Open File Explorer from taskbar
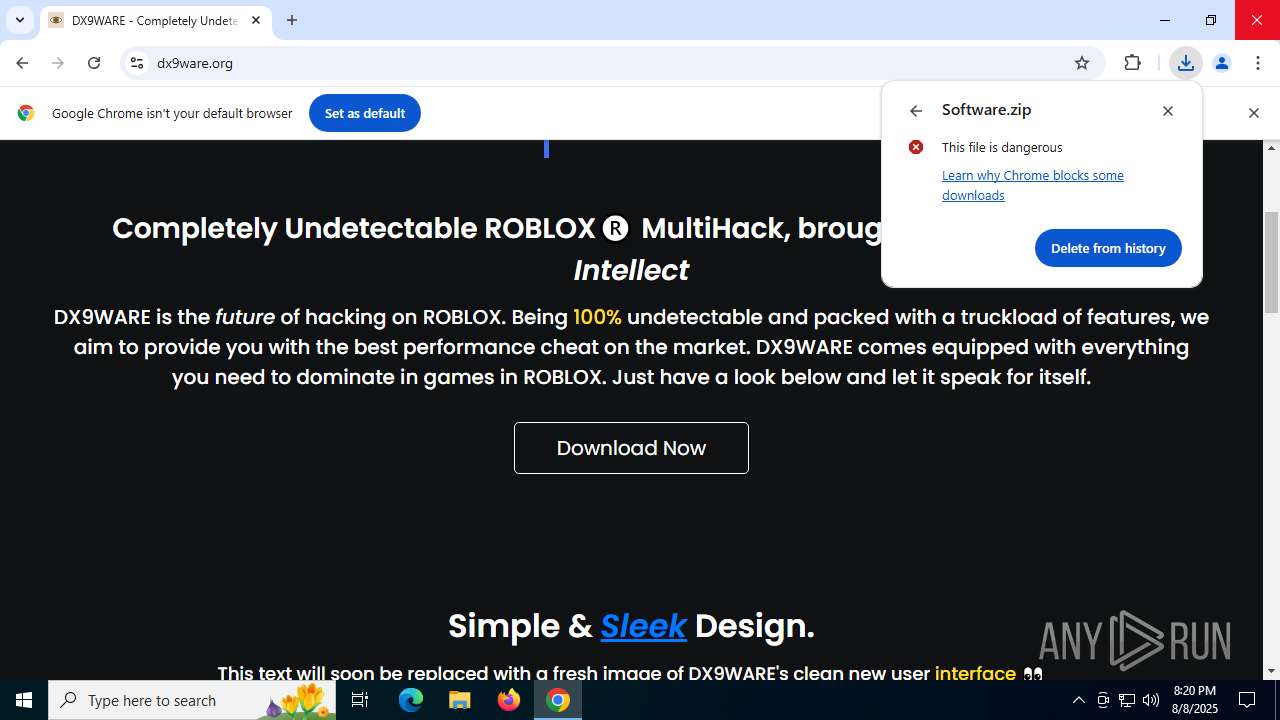This screenshot has height=720, width=1280. (x=460, y=700)
